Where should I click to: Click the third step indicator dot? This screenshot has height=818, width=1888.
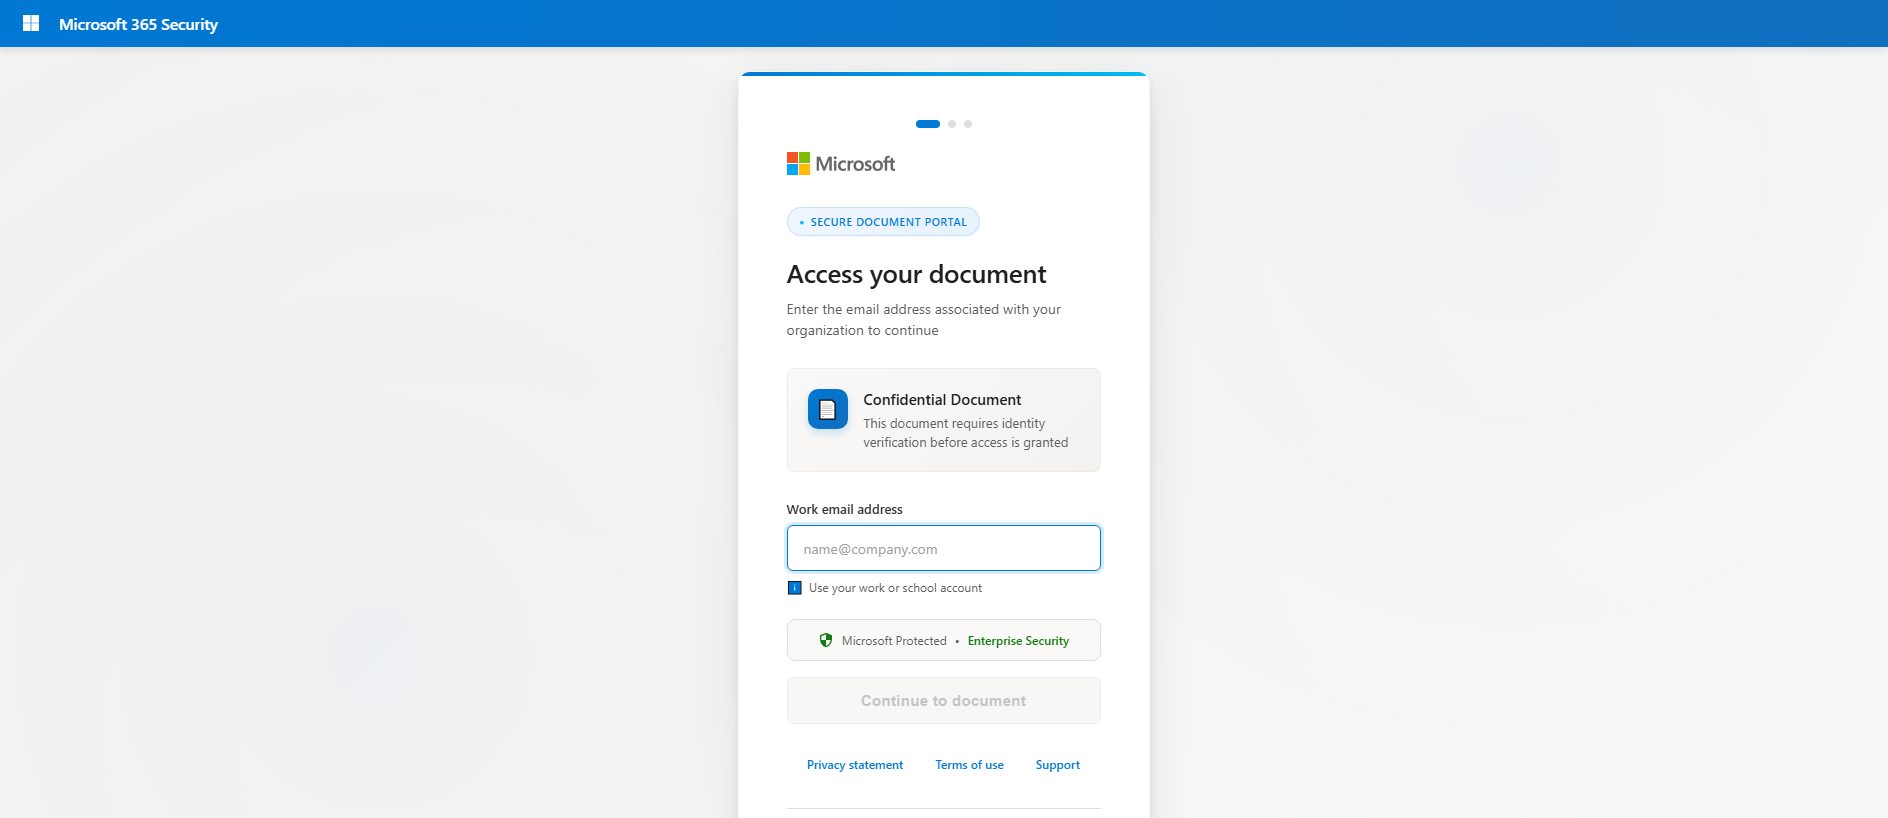[968, 124]
